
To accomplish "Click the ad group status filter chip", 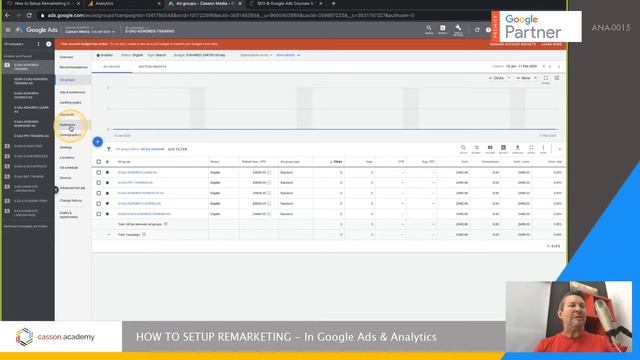I will click(140, 149).
